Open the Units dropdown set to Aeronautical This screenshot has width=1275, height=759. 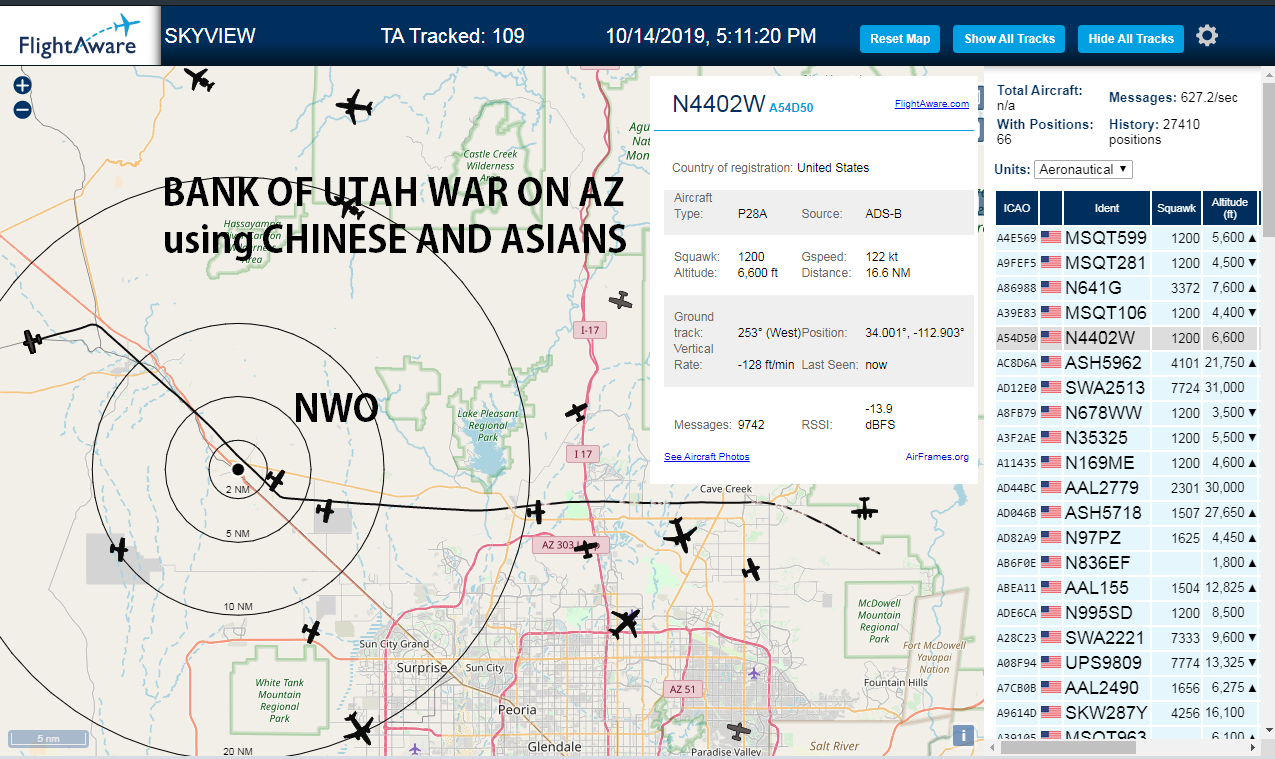point(1083,169)
